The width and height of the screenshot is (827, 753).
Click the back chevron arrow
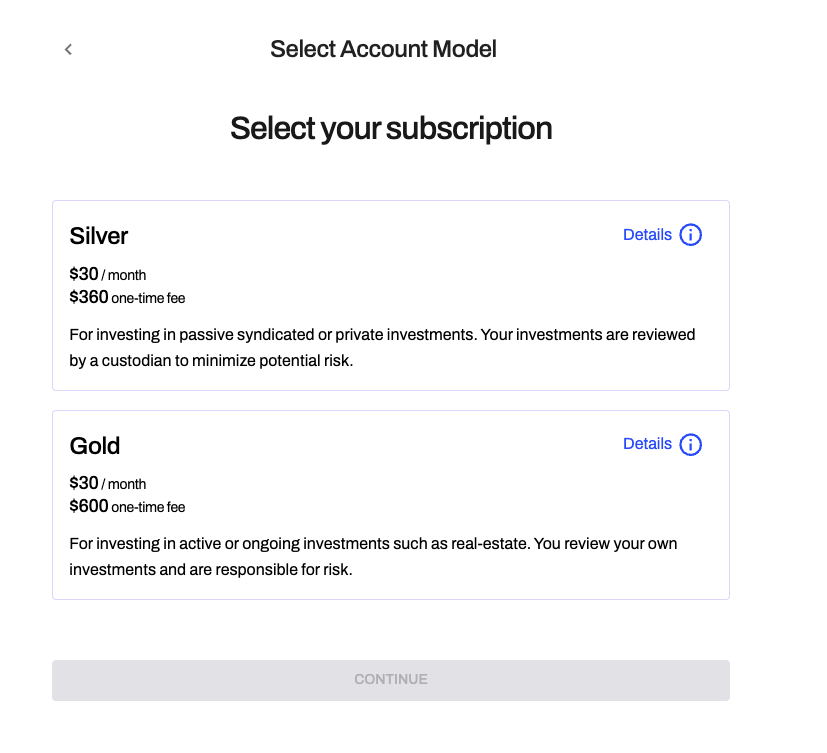[x=68, y=49]
